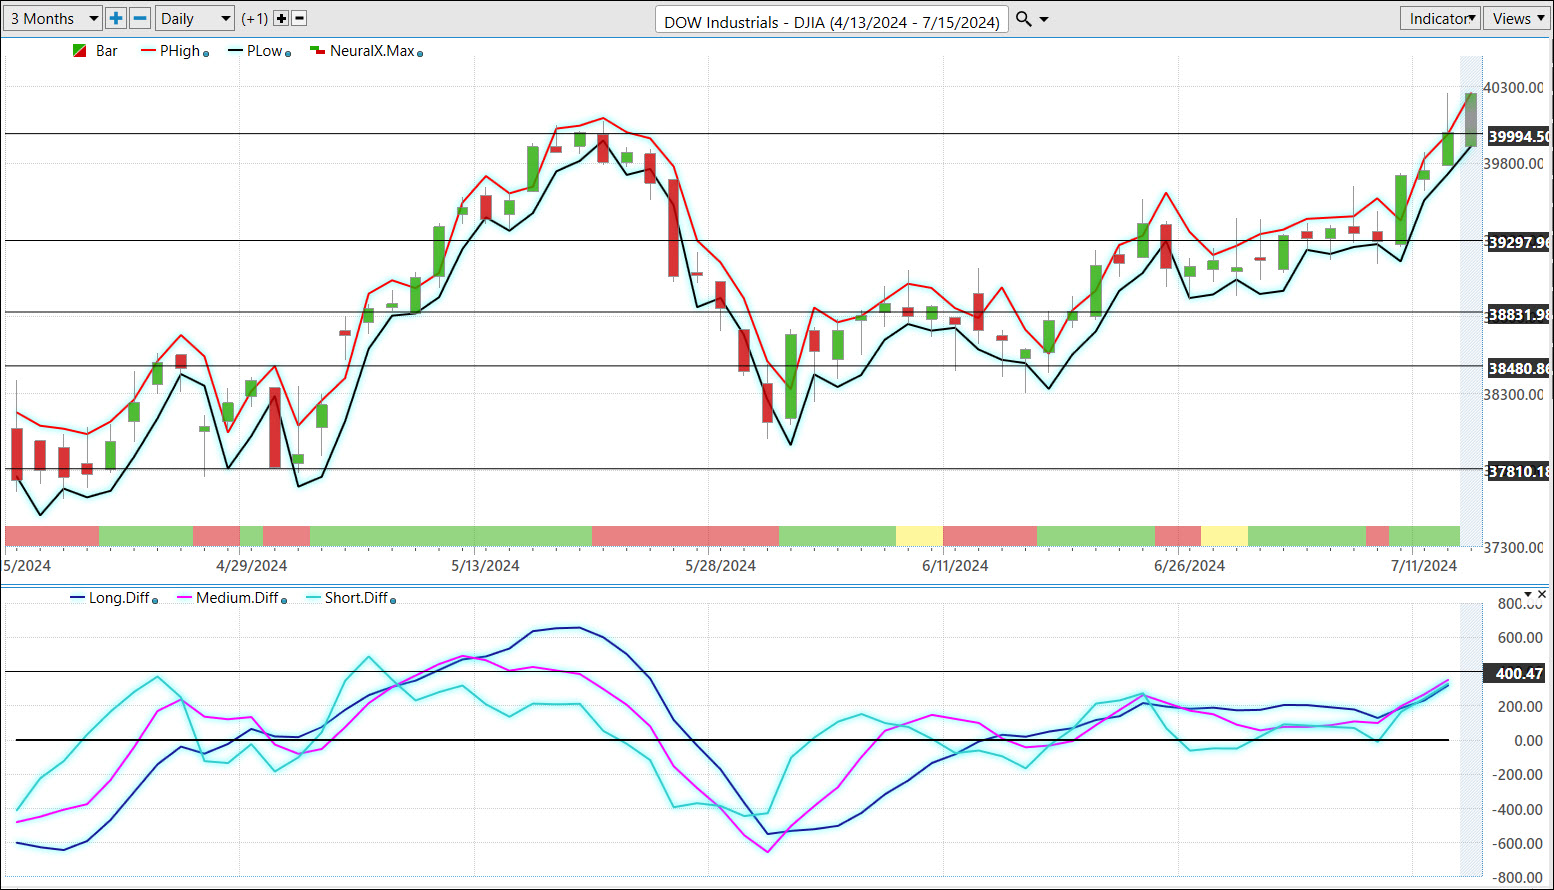Click the PHigh legend label
The height and width of the screenshot is (890, 1554).
[x=180, y=51]
